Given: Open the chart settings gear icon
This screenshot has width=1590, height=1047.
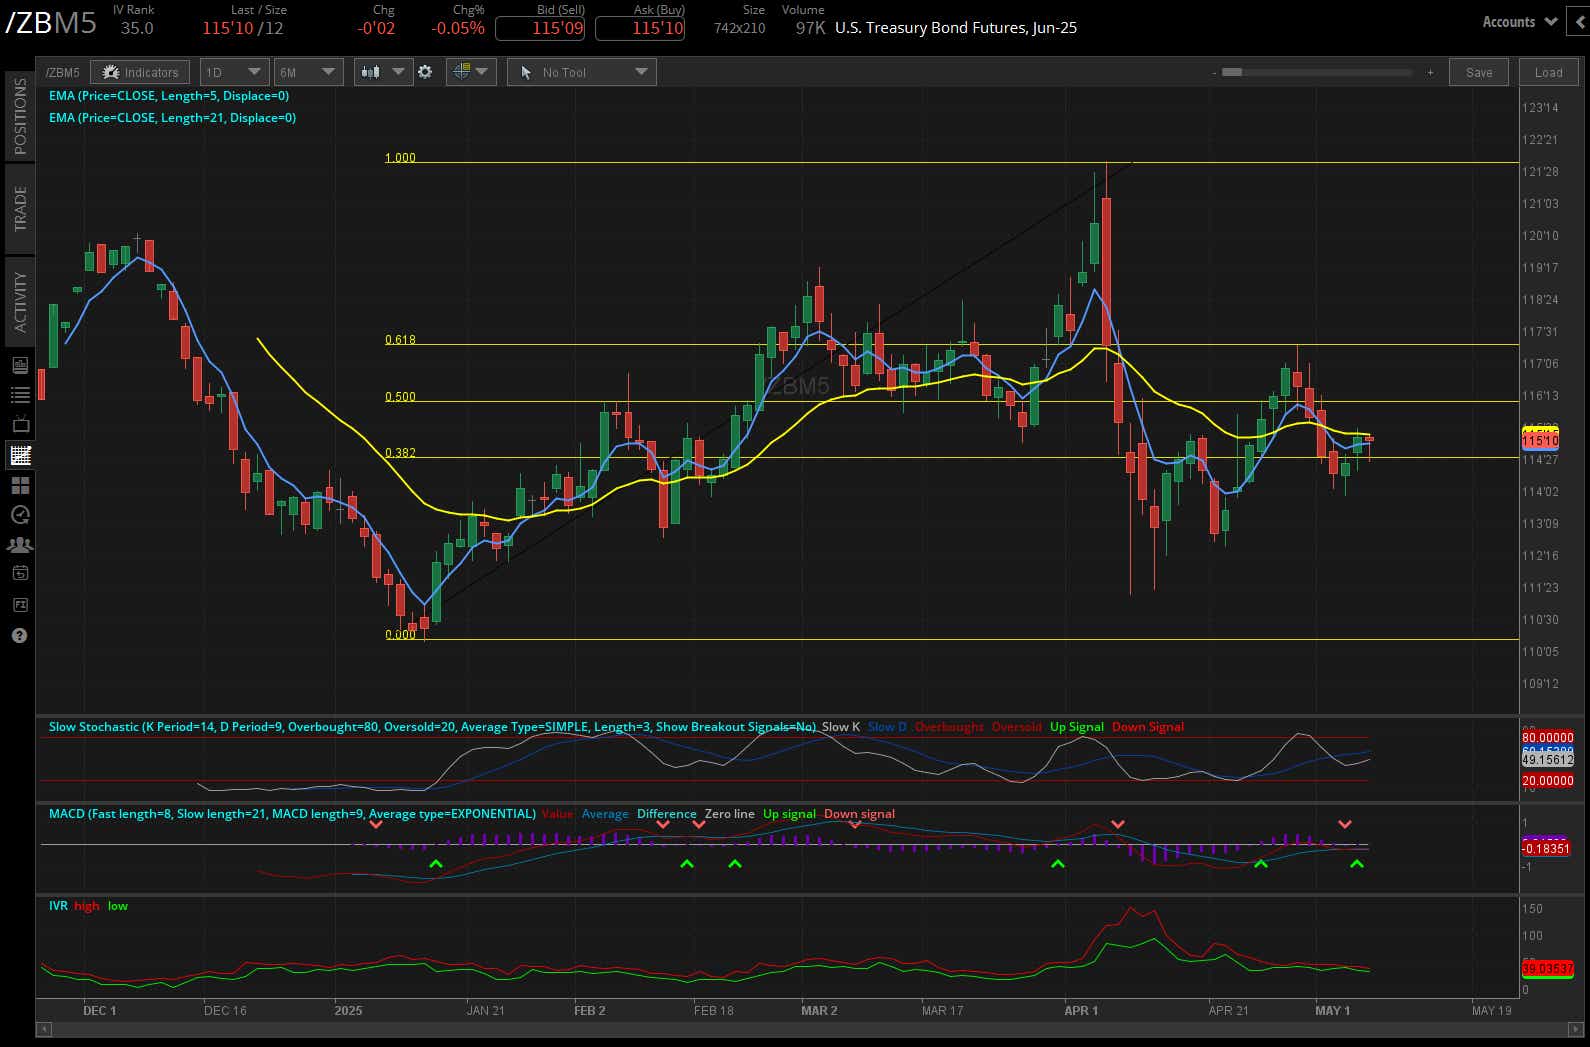Looking at the screenshot, I should click(x=425, y=72).
